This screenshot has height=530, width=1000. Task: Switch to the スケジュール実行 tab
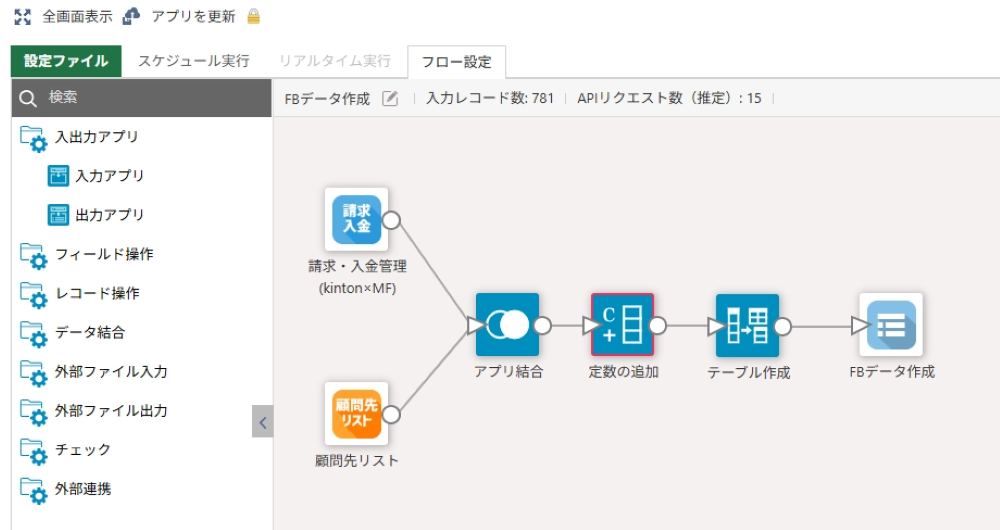click(x=194, y=61)
